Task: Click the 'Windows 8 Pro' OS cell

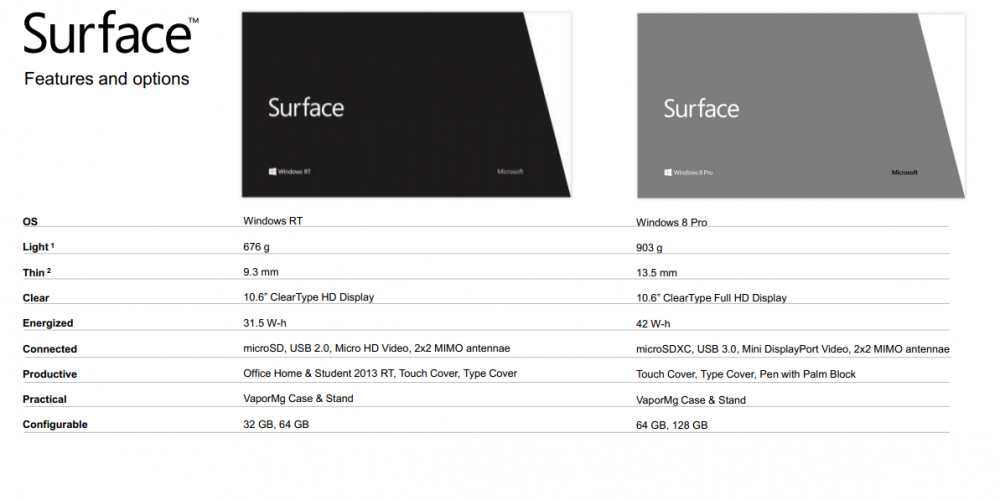Action: tap(672, 223)
